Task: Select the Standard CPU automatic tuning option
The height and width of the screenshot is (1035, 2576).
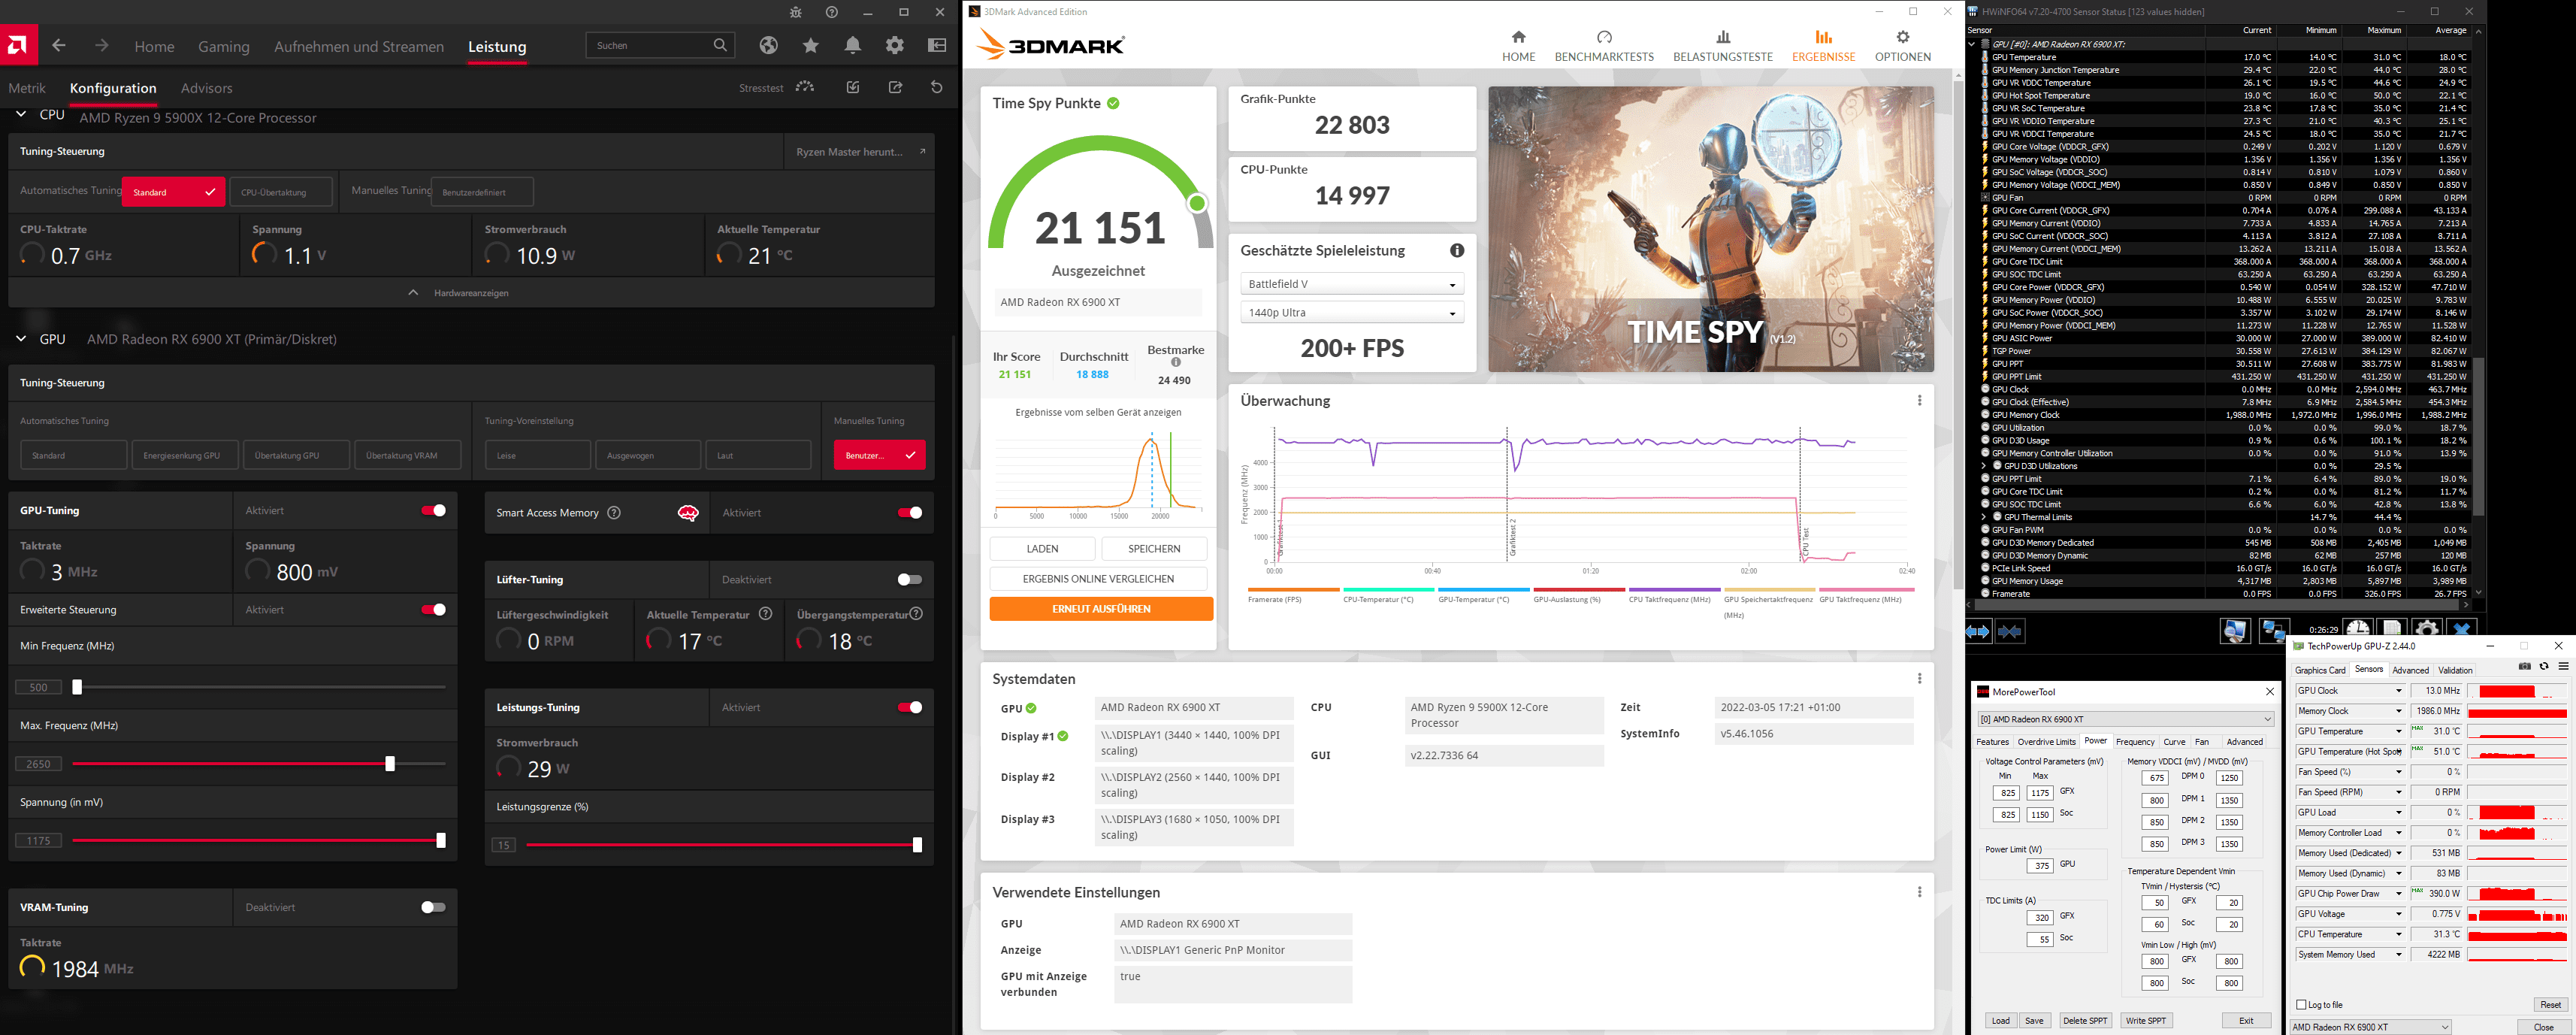Action: coord(173,192)
